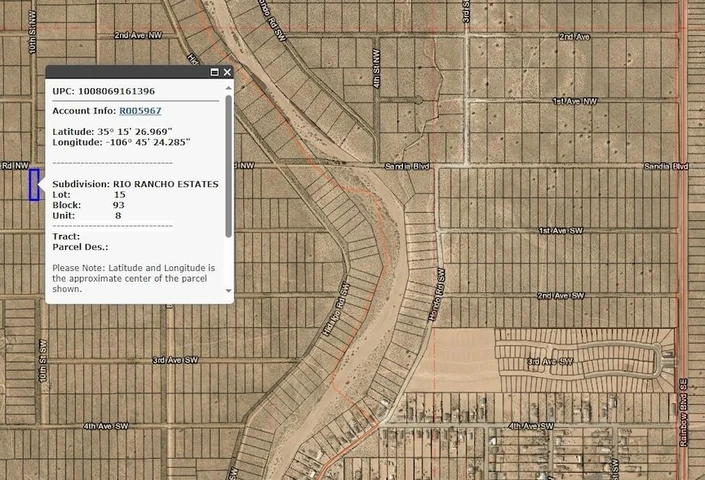
Task: Click the 4th St NW street label
Action: (377, 68)
